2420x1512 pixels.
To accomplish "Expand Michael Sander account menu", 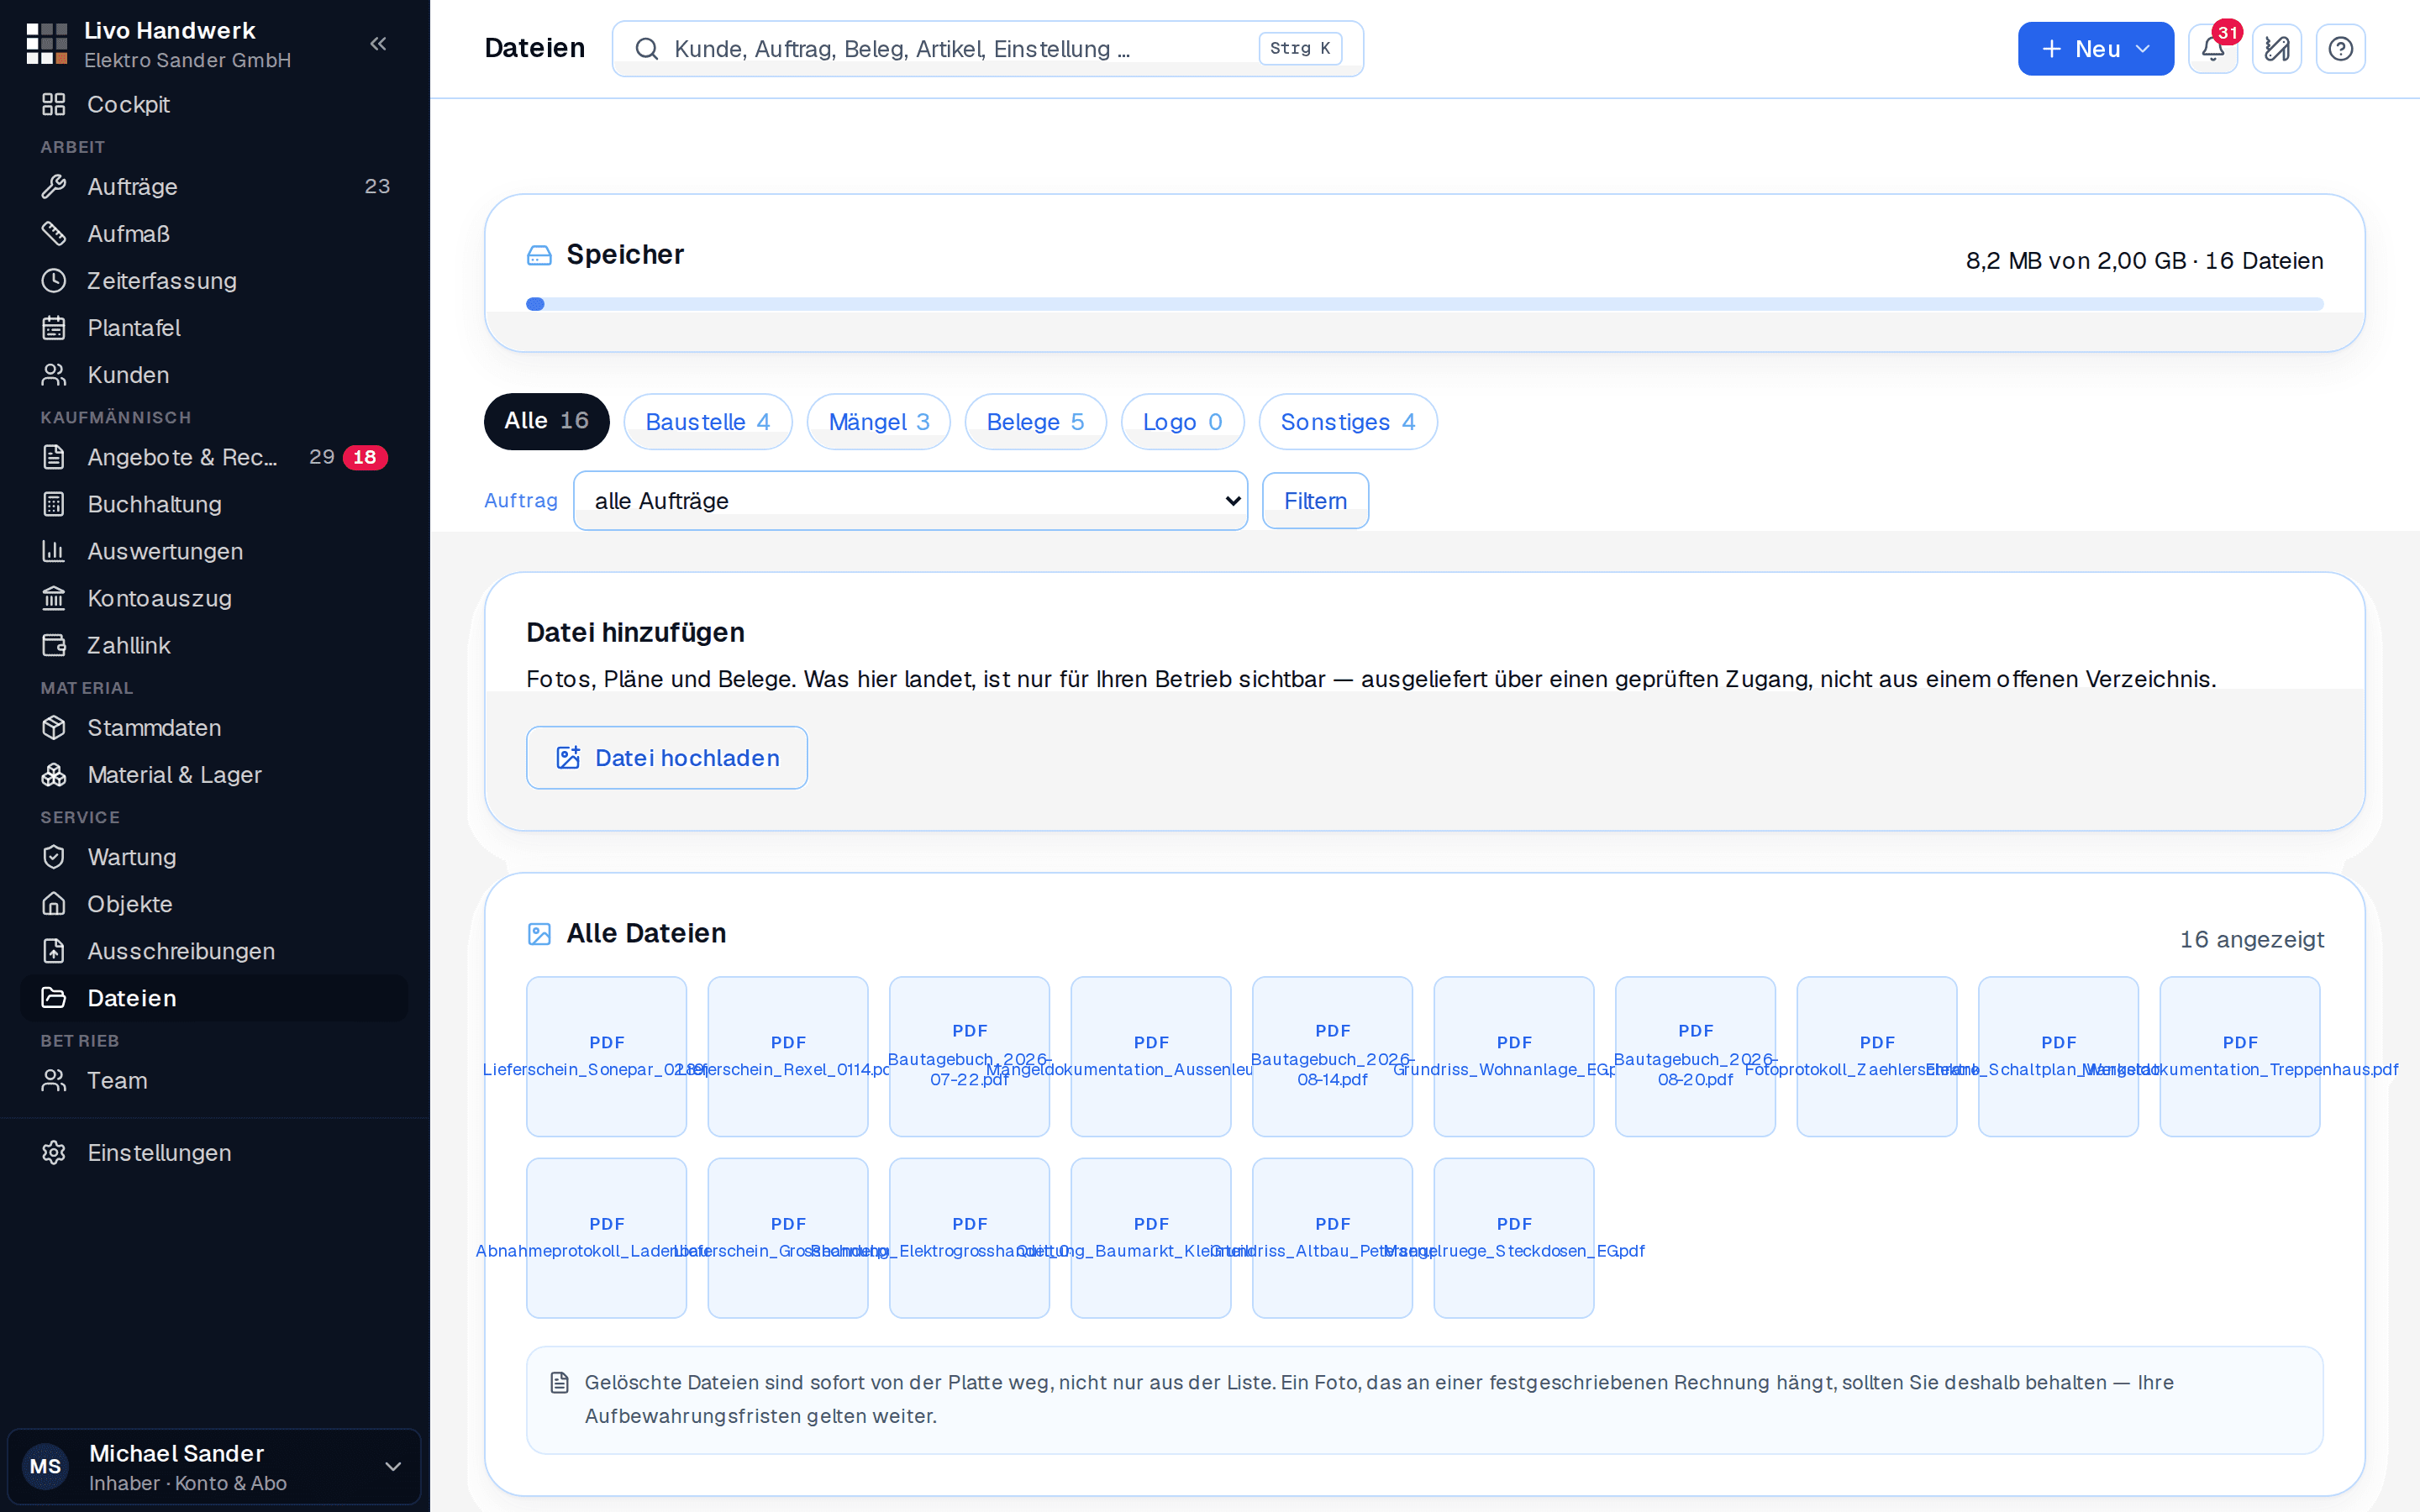I will (214, 1466).
